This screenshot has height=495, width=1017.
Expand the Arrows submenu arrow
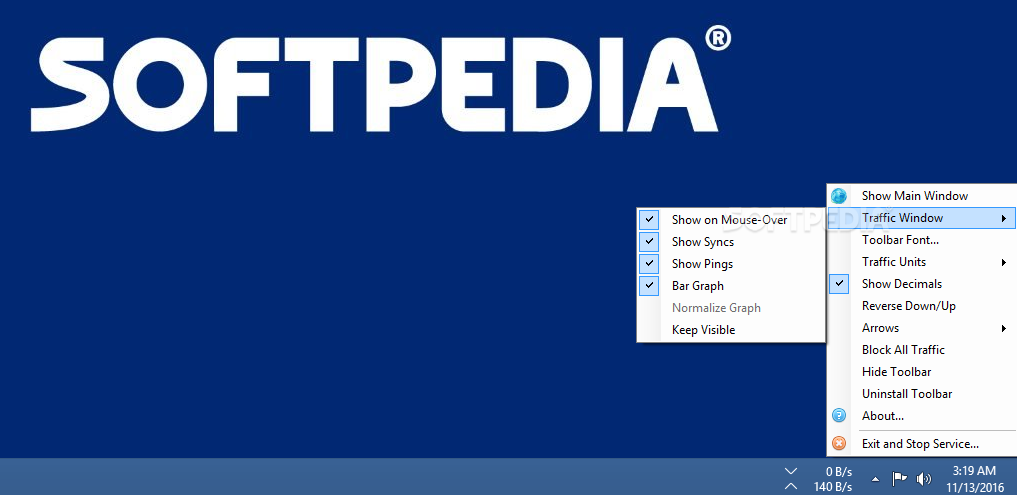click(1004, 328)
